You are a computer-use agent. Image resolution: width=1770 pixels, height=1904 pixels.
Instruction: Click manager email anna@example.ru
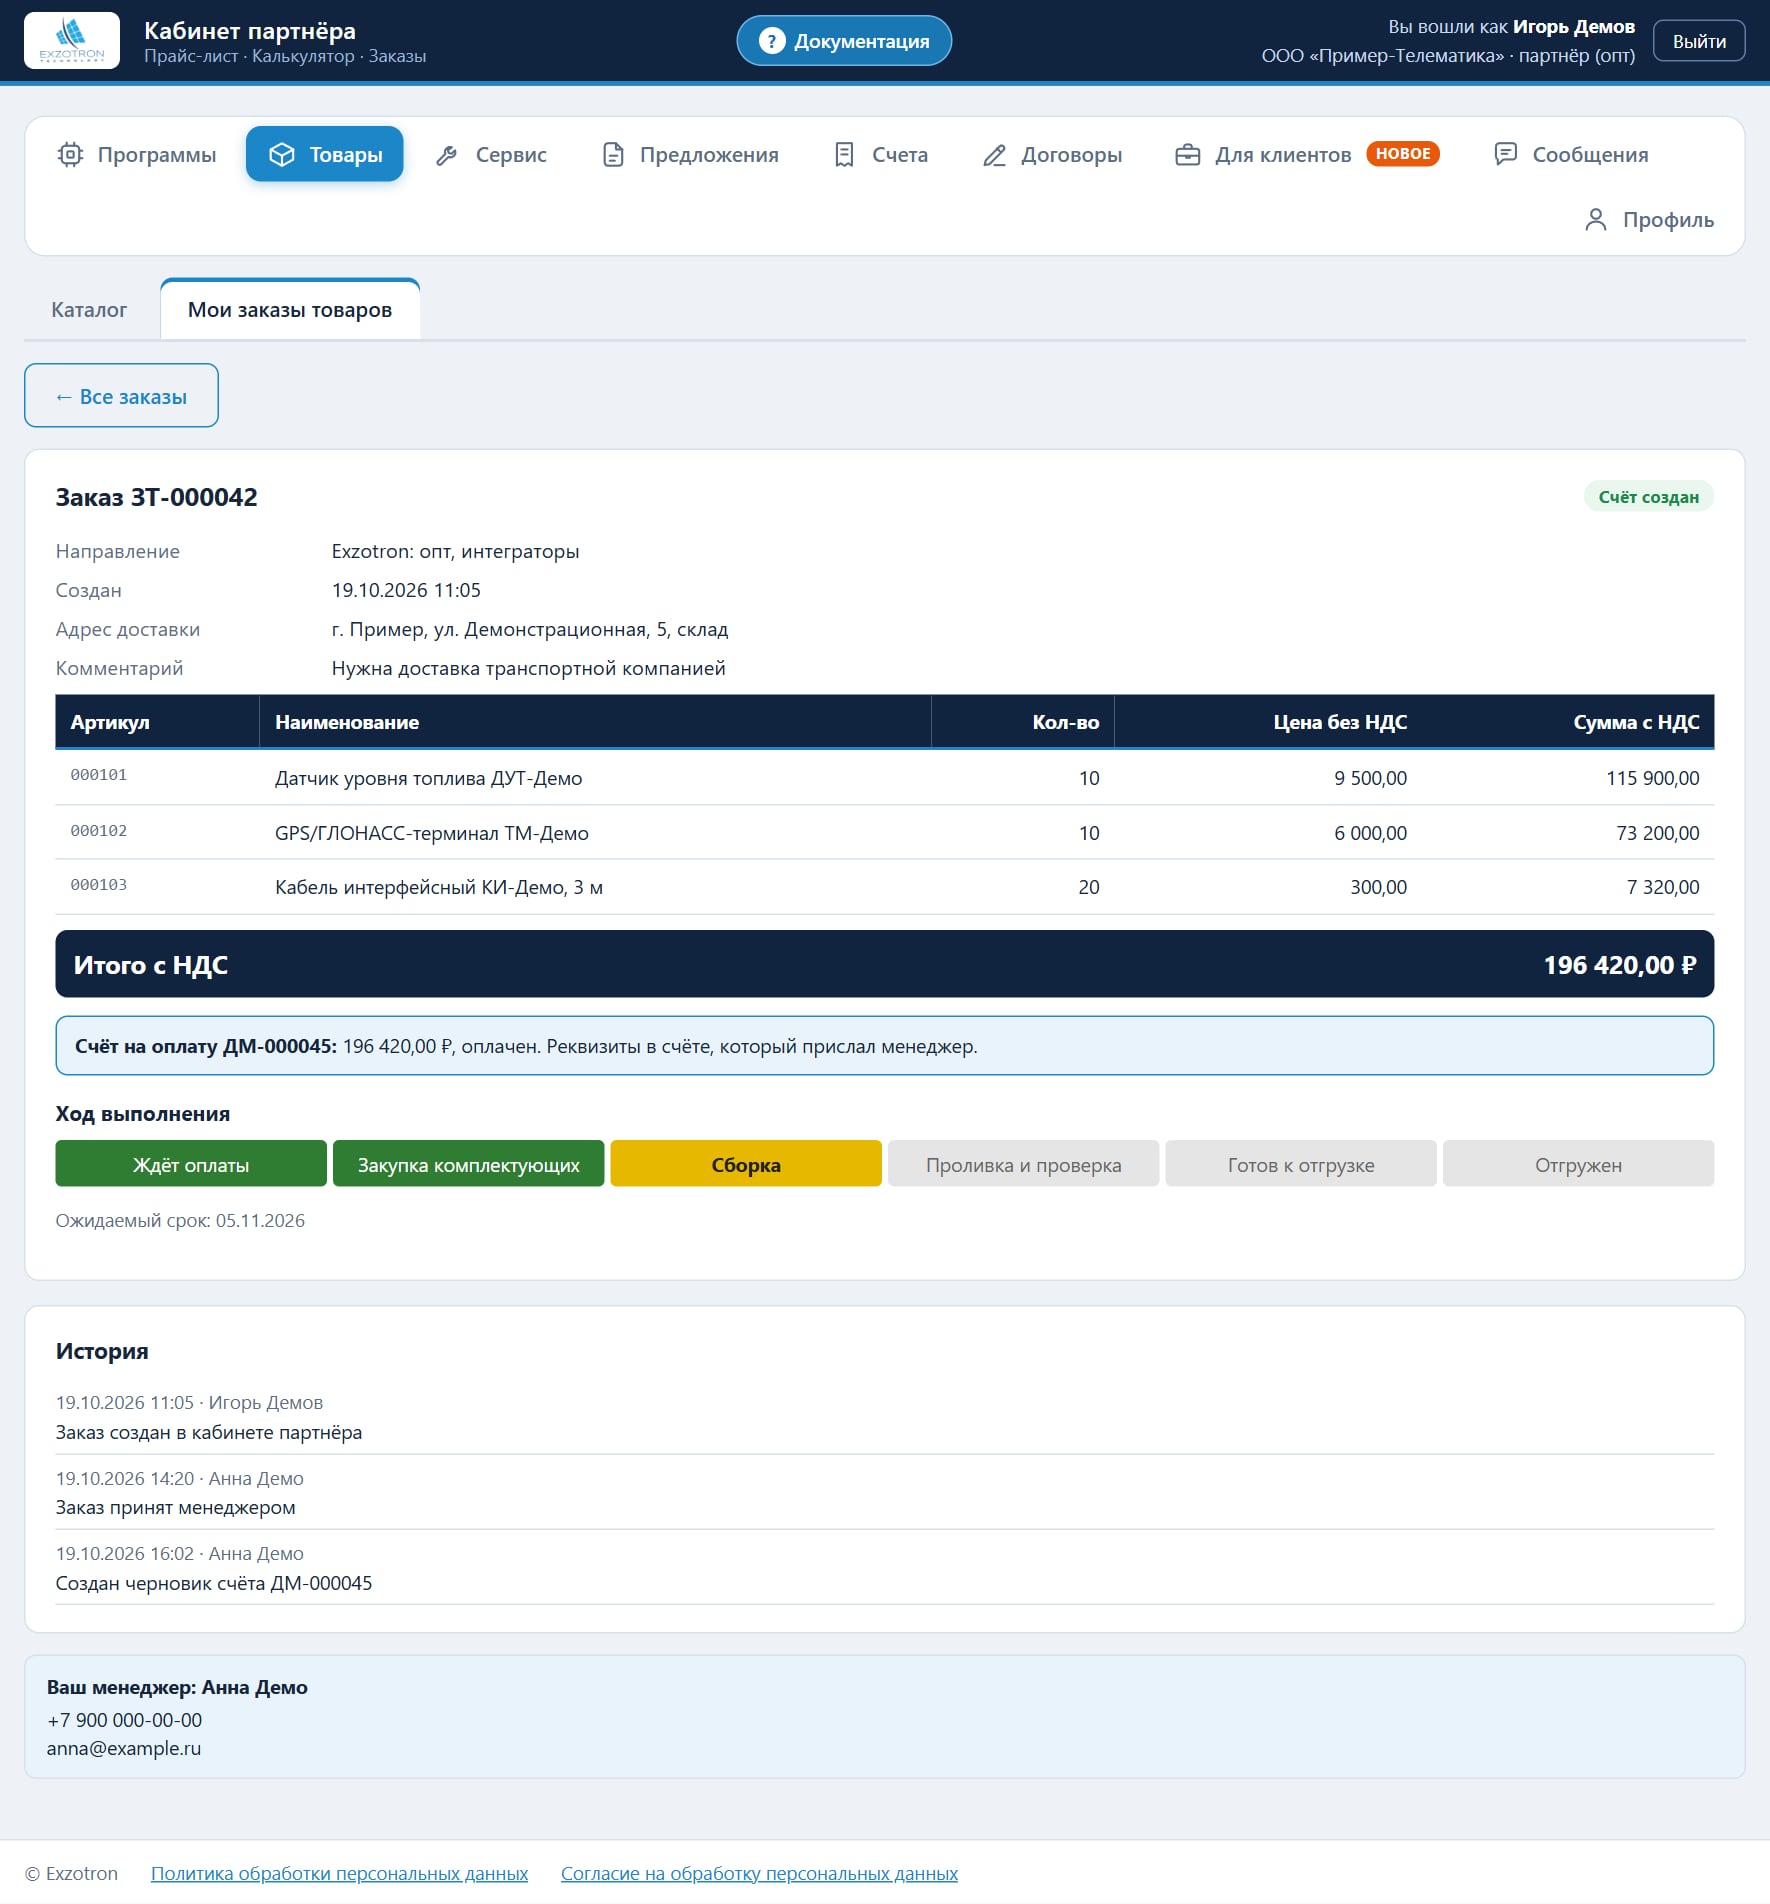click(x=124, y=1748)
